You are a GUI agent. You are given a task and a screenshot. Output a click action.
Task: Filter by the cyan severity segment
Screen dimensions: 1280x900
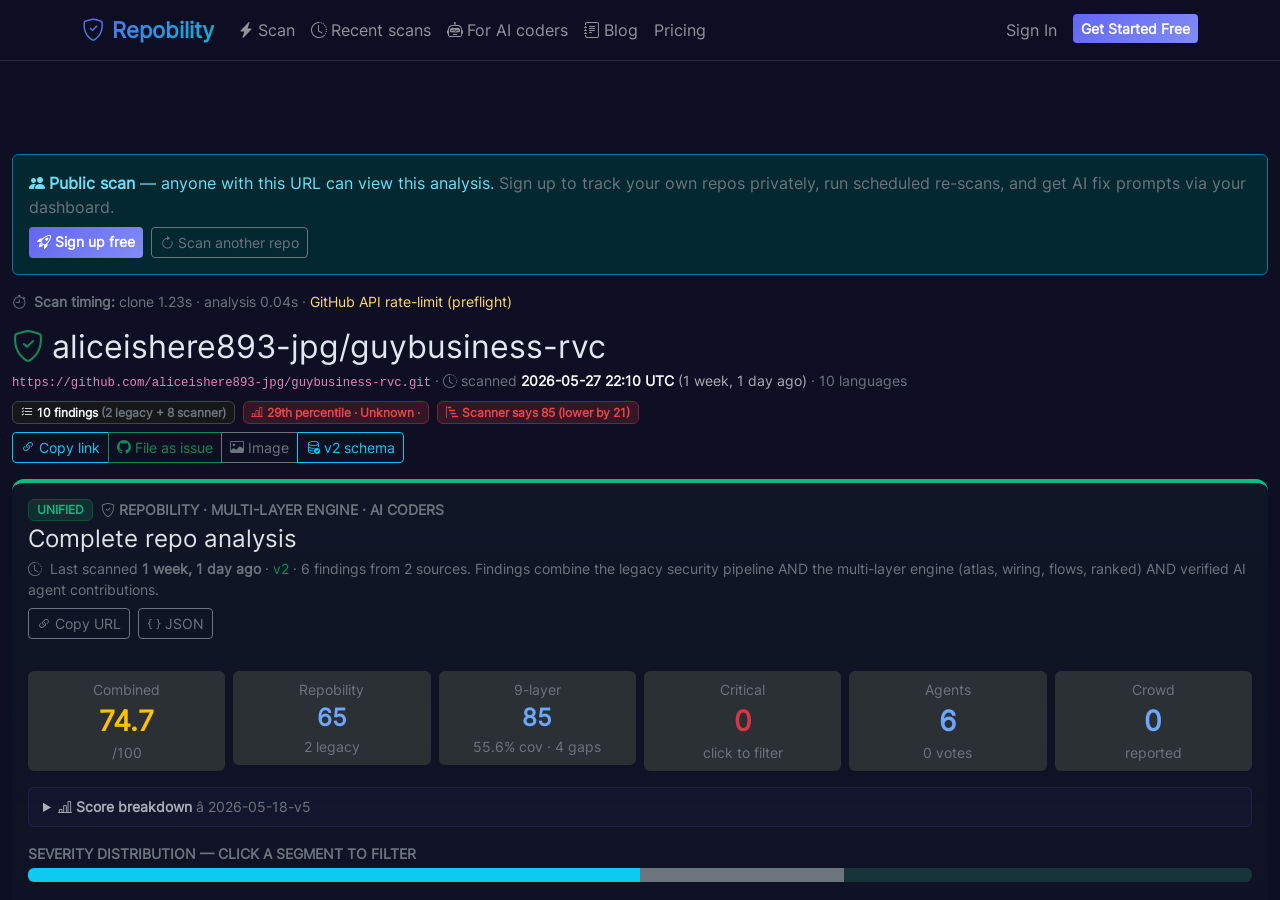[334, 875]
